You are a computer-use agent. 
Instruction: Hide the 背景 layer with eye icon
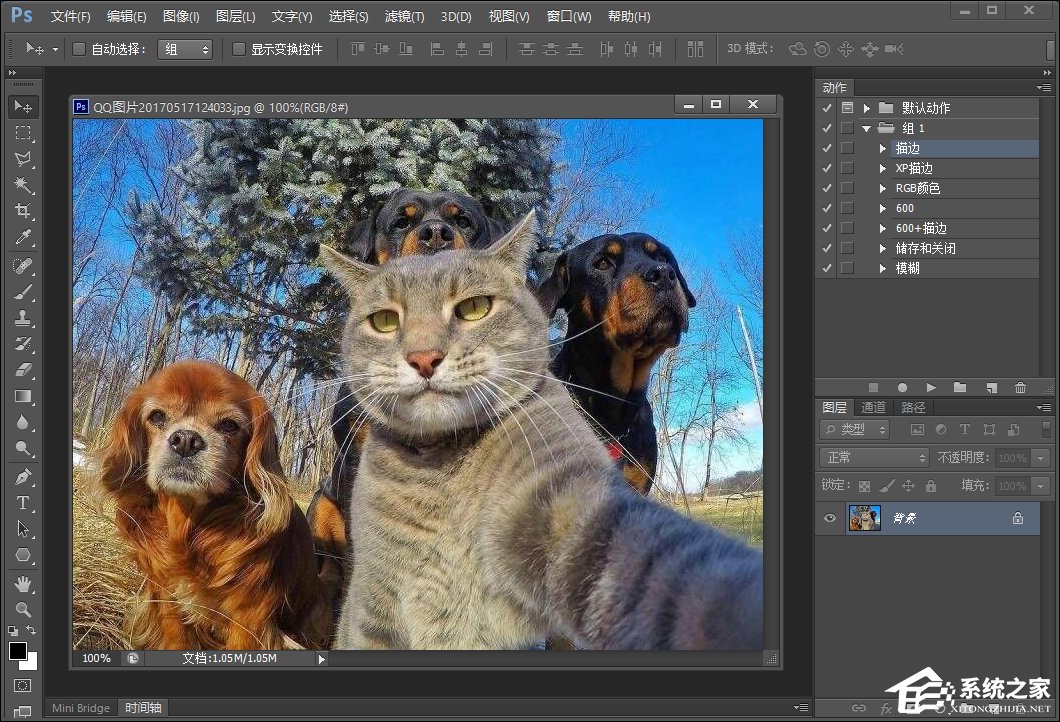pos(829,518)
